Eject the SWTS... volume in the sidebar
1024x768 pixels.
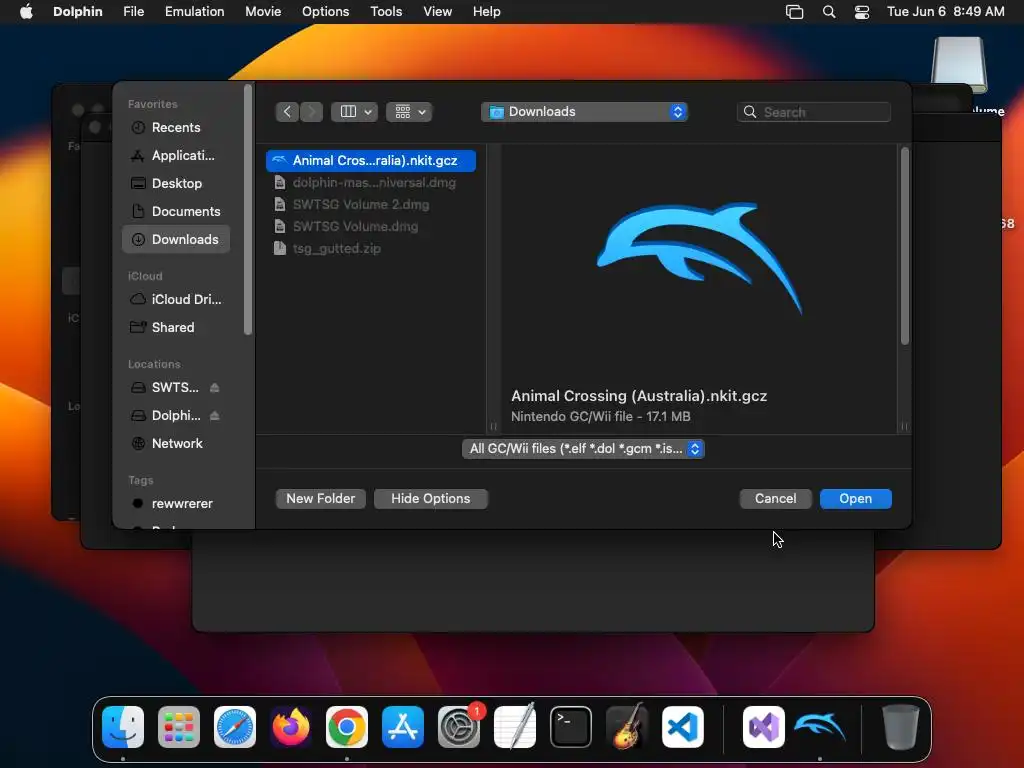(214, 388)
